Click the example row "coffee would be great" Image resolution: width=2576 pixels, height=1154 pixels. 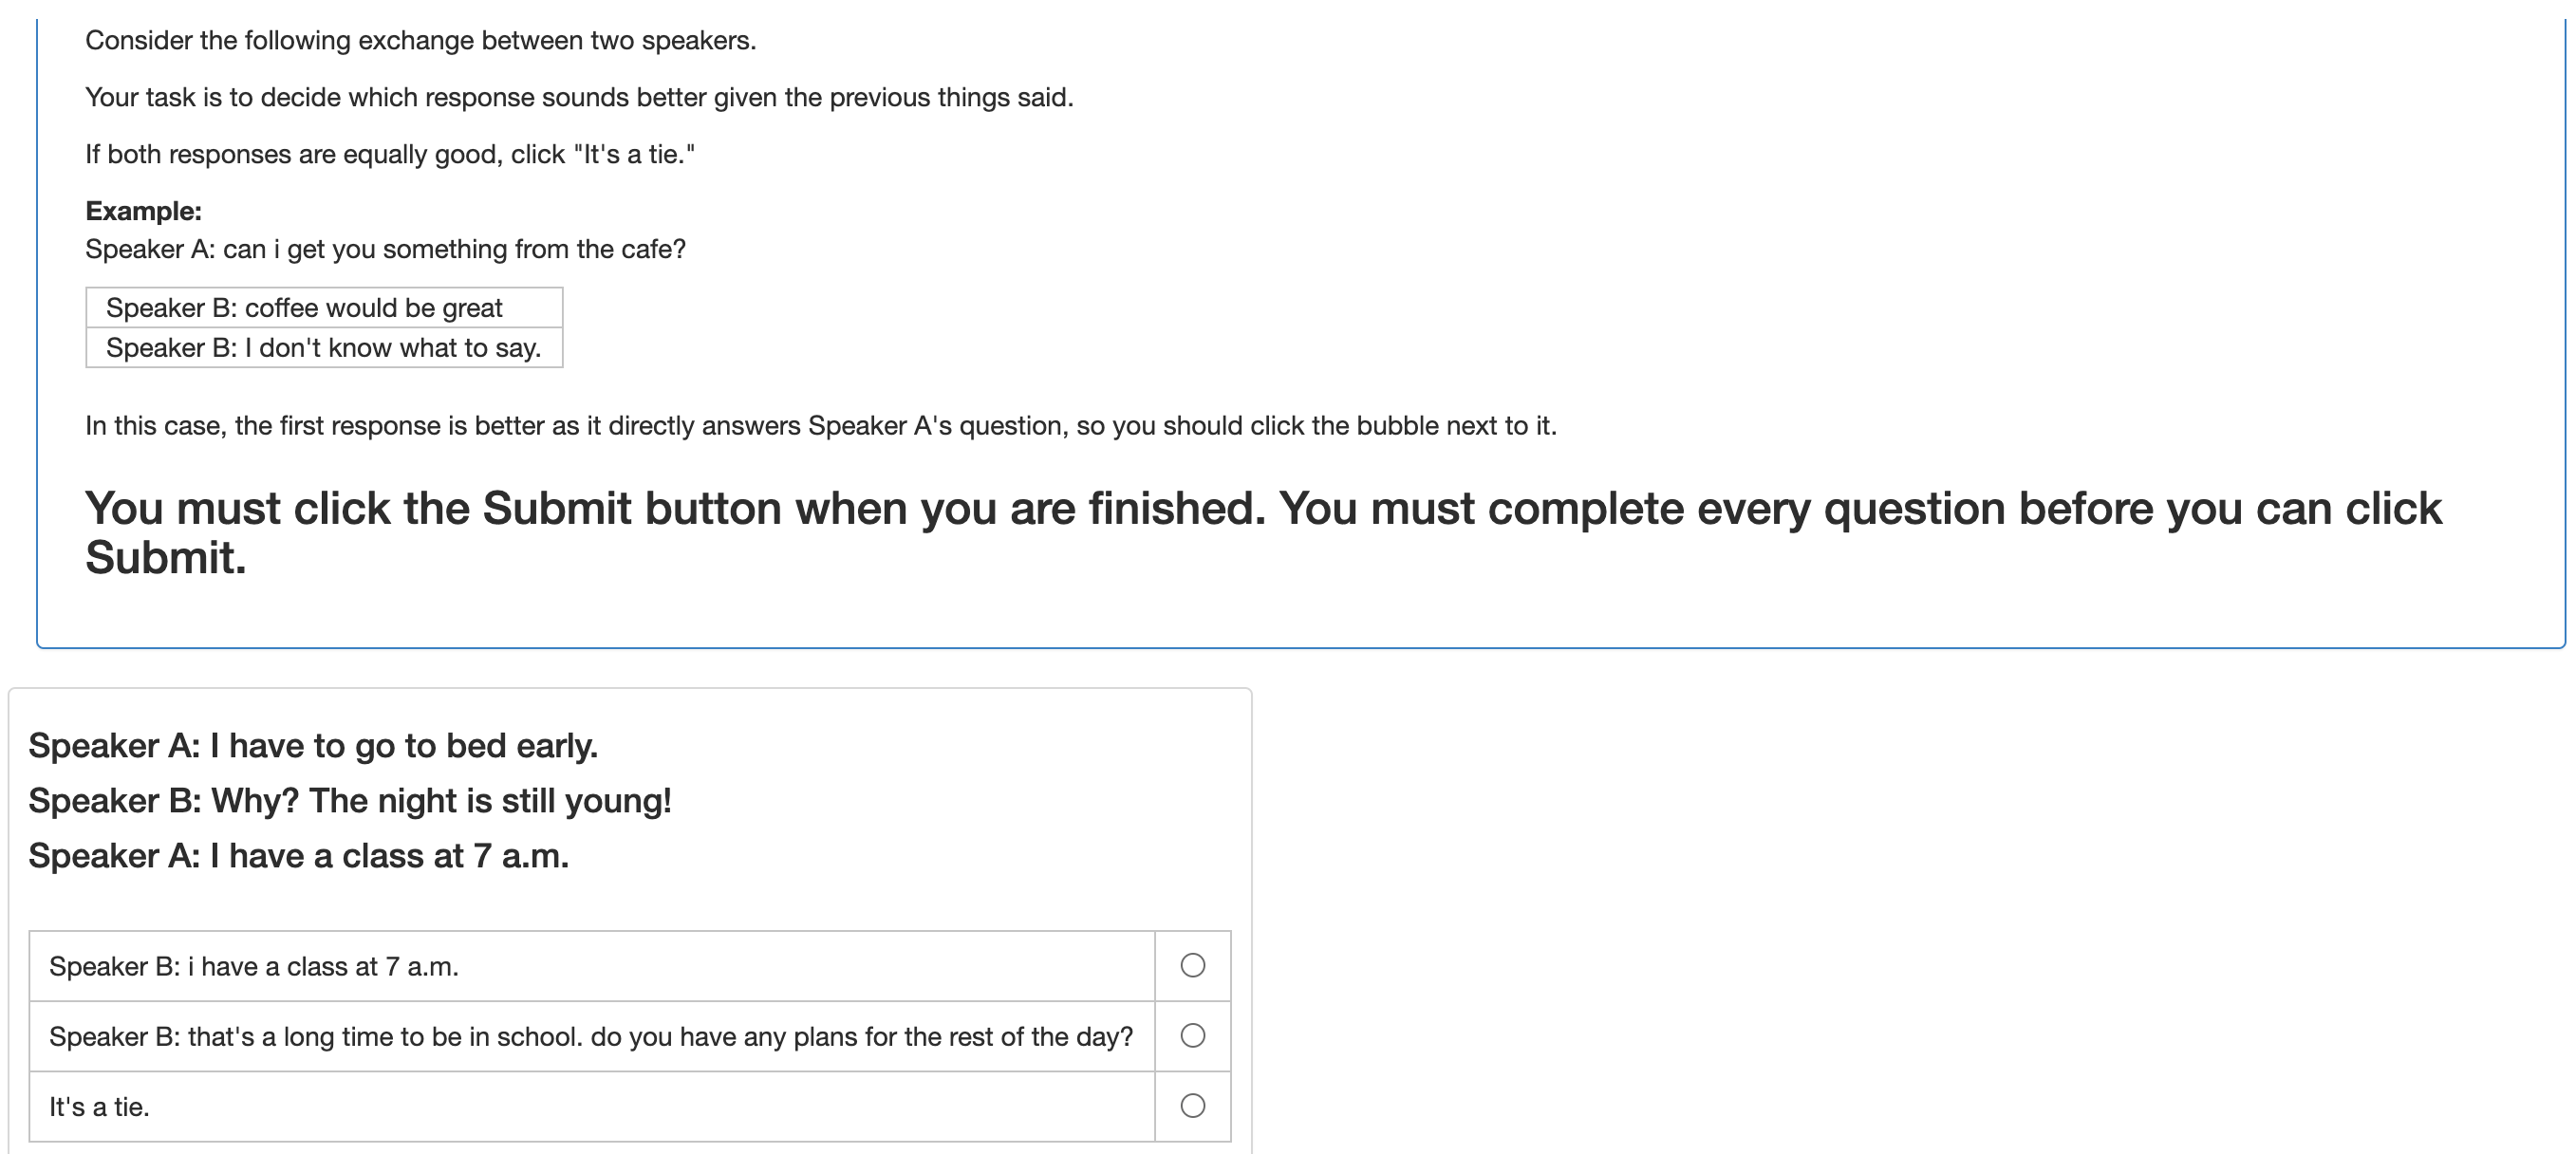304,308
